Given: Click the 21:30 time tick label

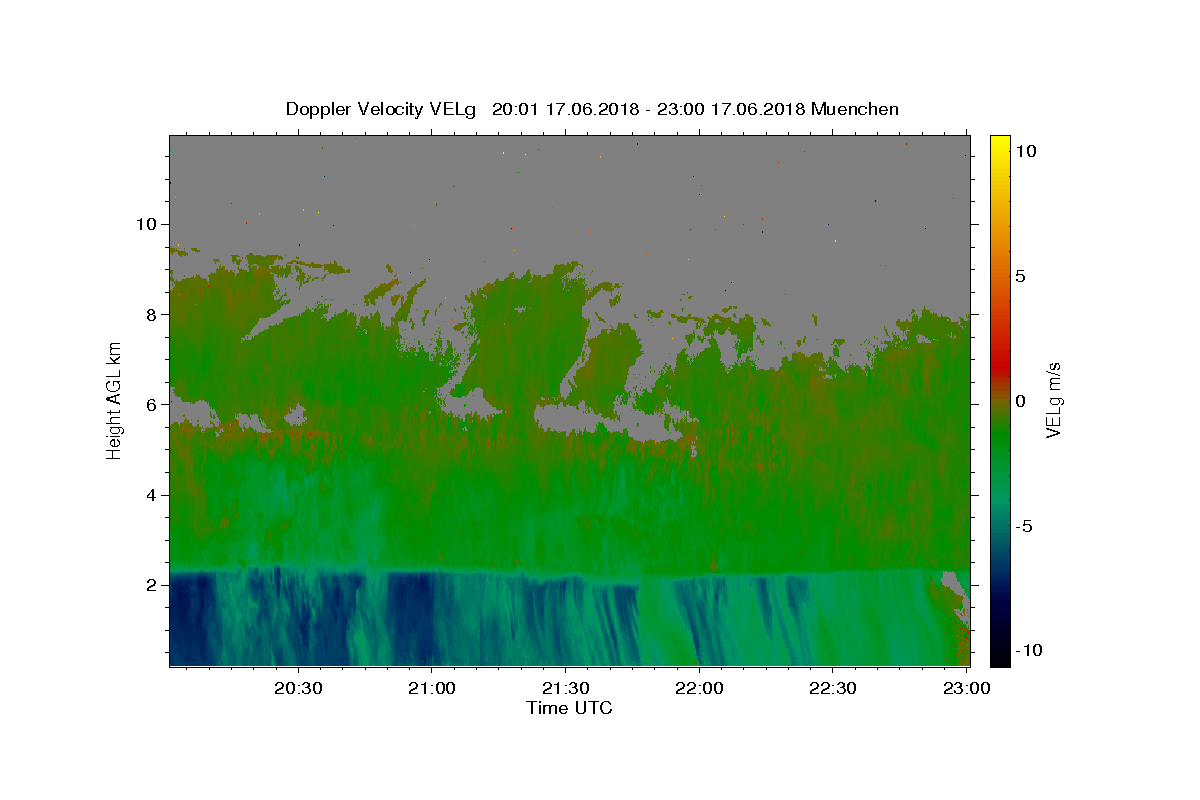Looking at the screenshot, I should tap(565, 688).
